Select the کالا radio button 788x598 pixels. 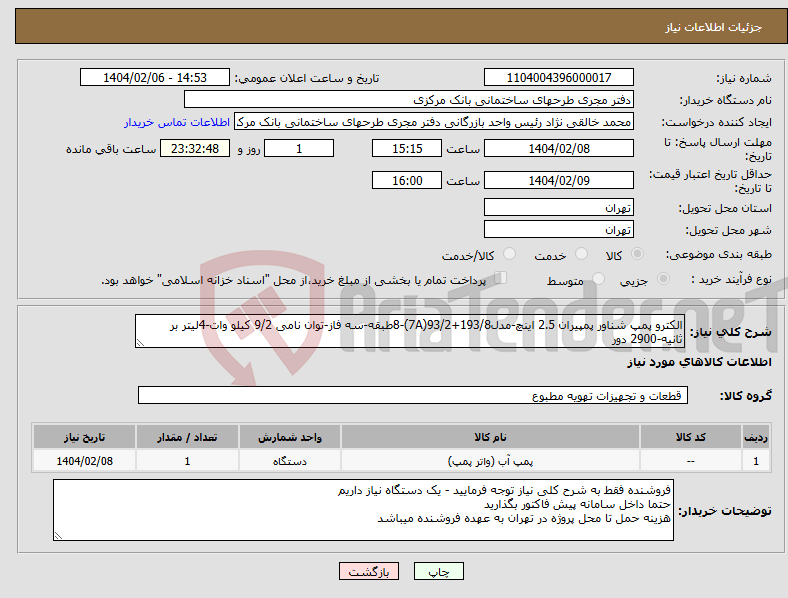(x=637, y=254)
